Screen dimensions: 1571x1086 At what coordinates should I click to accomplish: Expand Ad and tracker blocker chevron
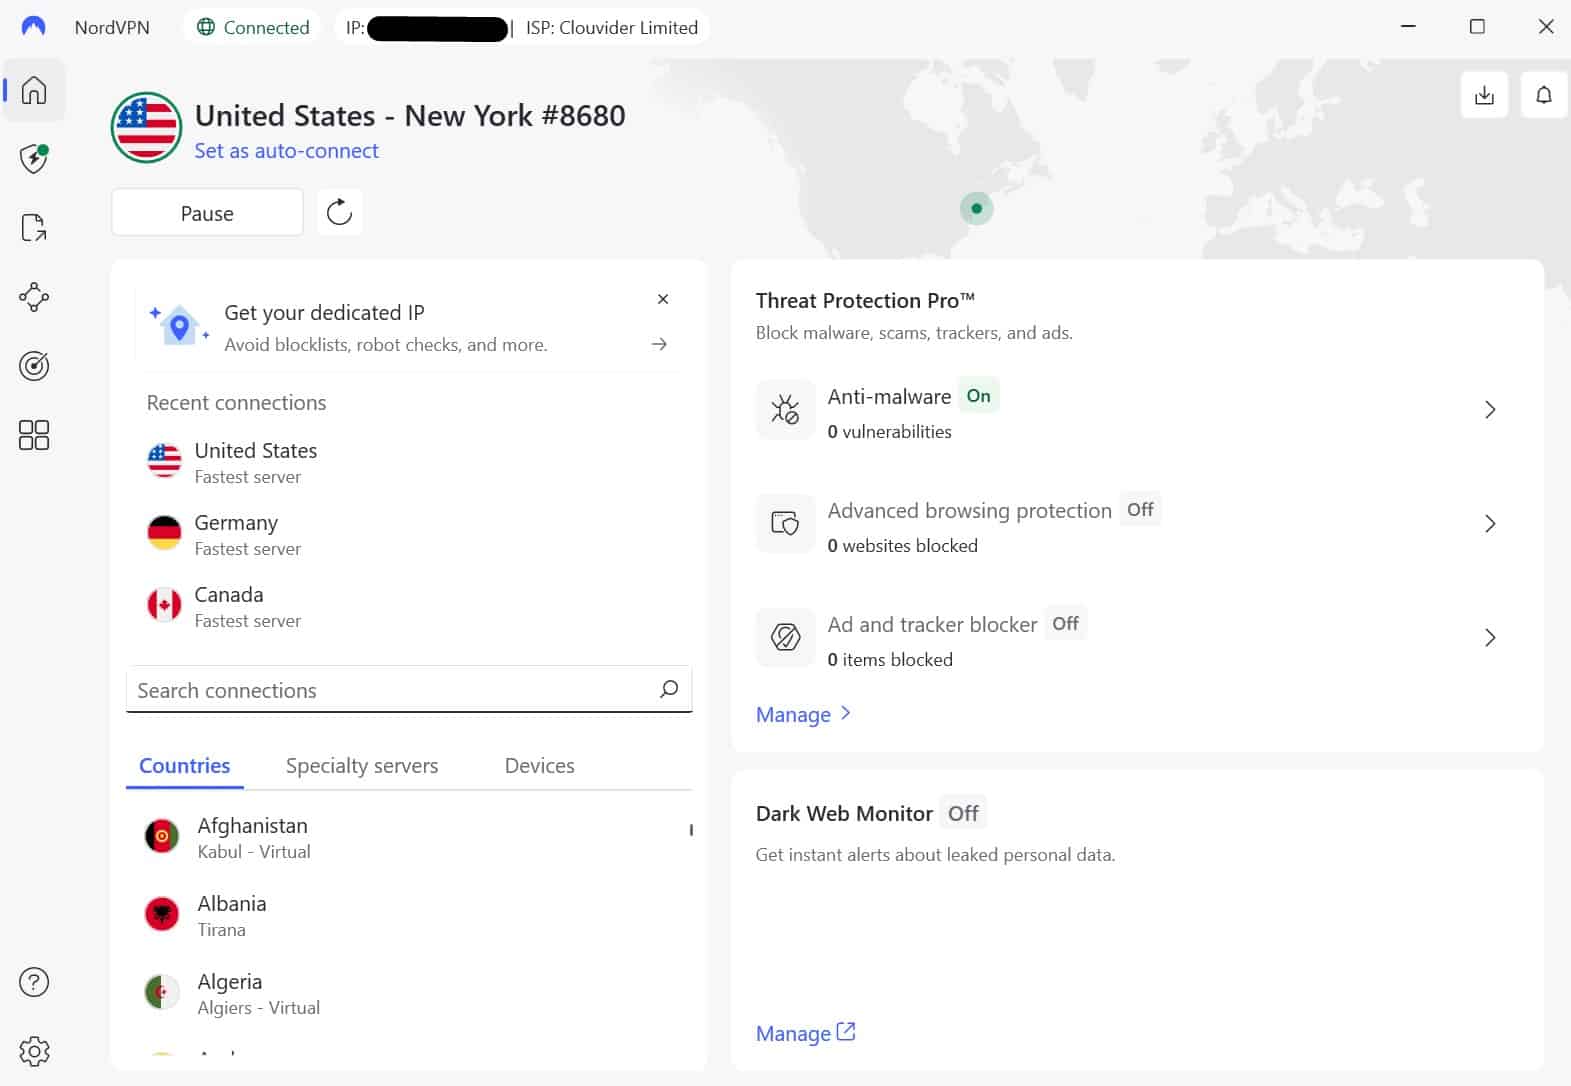coord(1490,638)
